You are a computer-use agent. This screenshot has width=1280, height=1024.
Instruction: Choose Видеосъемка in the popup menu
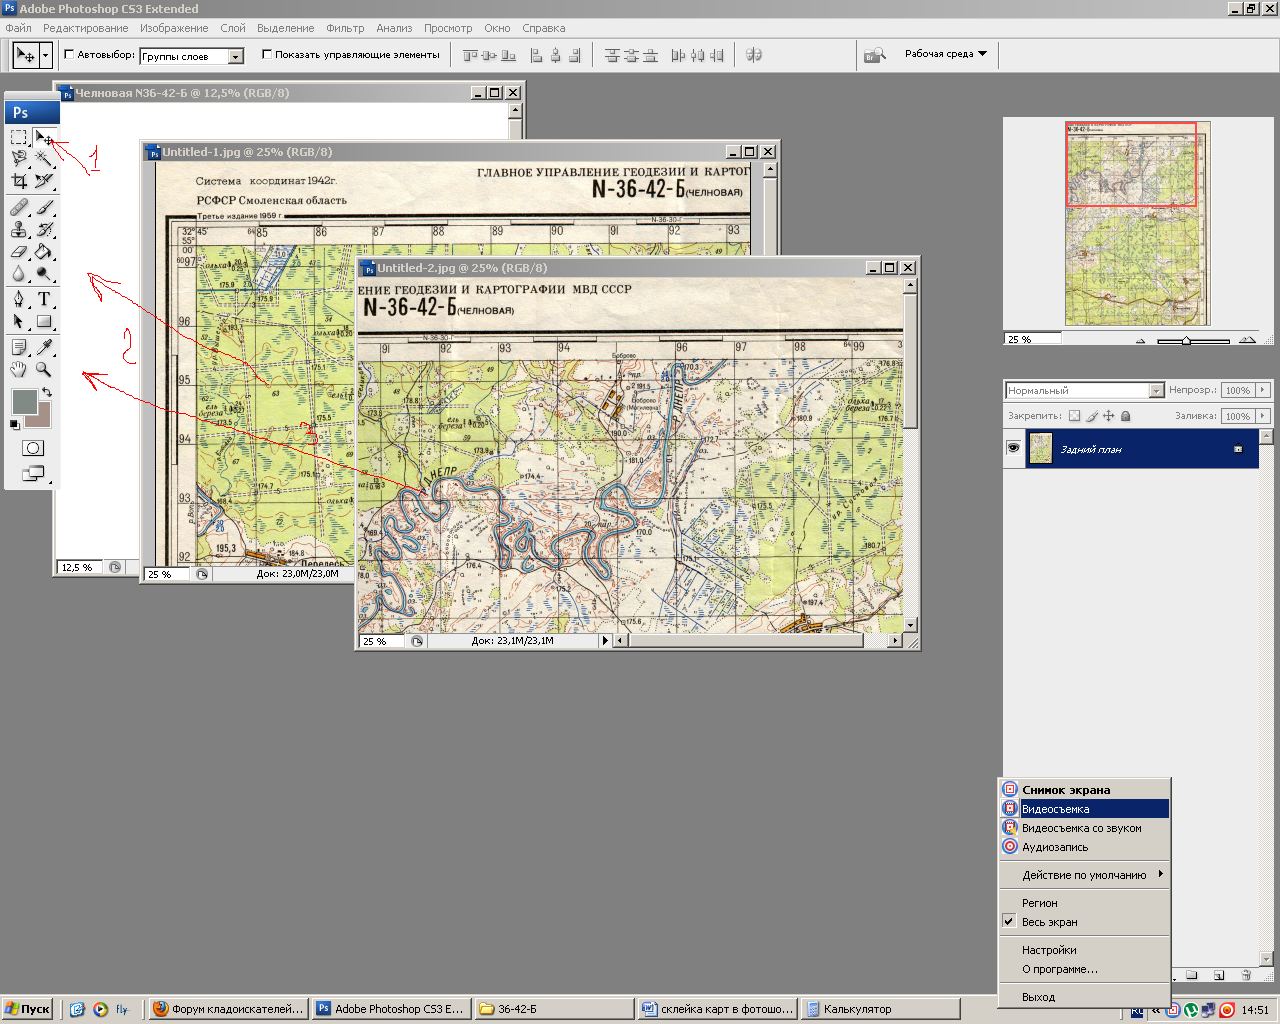pos(1085,809)
